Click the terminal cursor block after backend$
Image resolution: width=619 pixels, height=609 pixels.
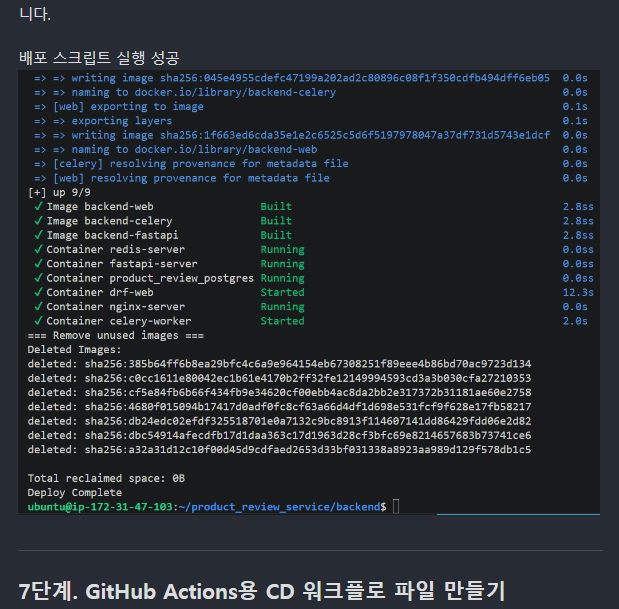point(396,506)
